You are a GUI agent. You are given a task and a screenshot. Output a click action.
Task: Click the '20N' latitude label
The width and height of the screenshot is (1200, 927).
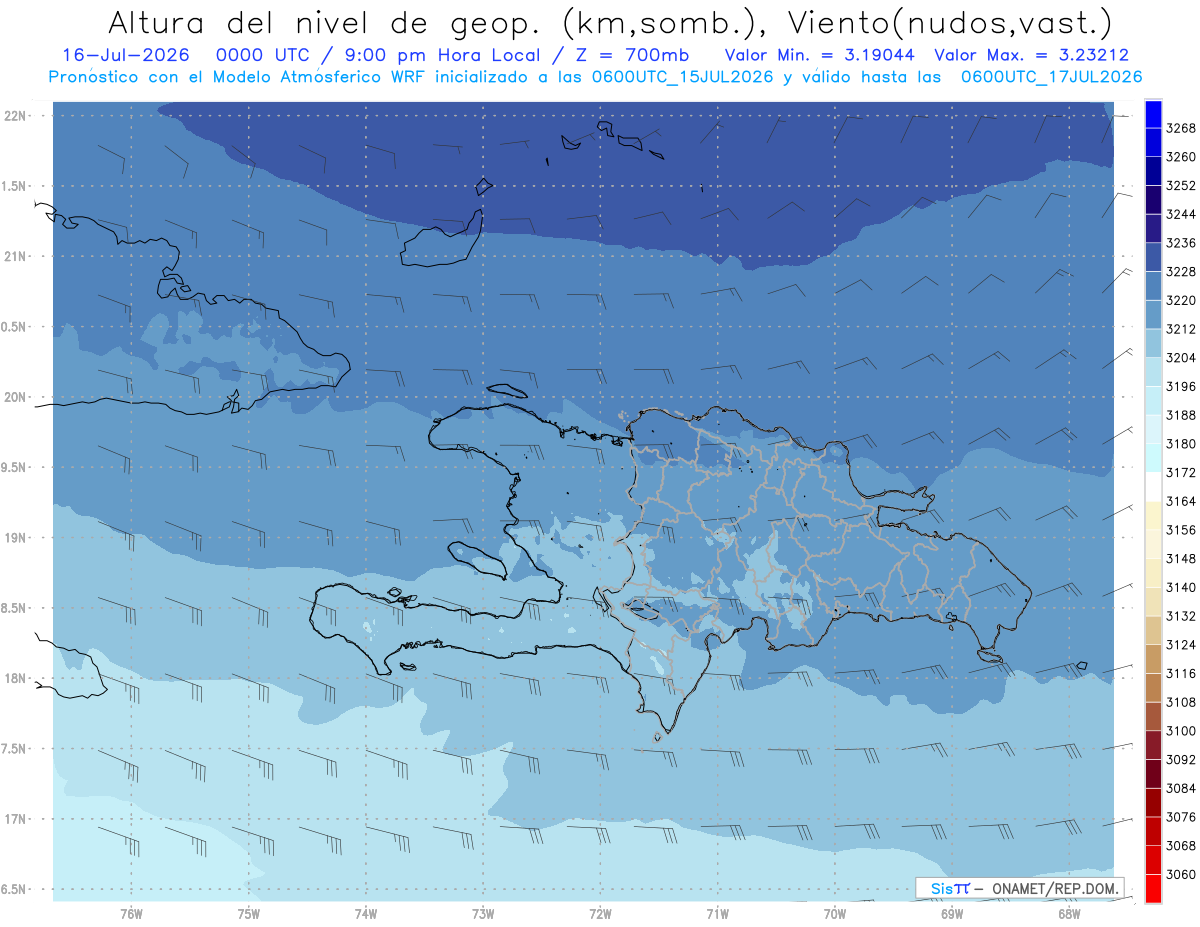click(x=15, y=397)
